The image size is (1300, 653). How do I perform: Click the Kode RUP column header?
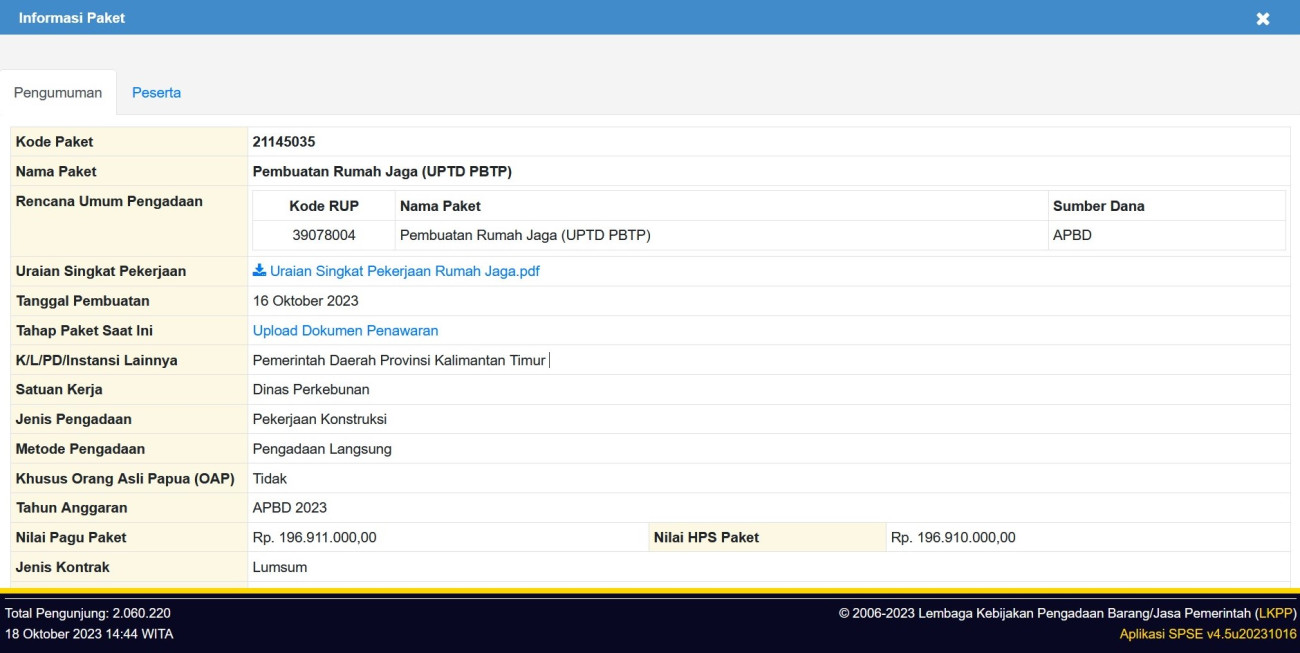pyautogui.click(x=324, y=206)
